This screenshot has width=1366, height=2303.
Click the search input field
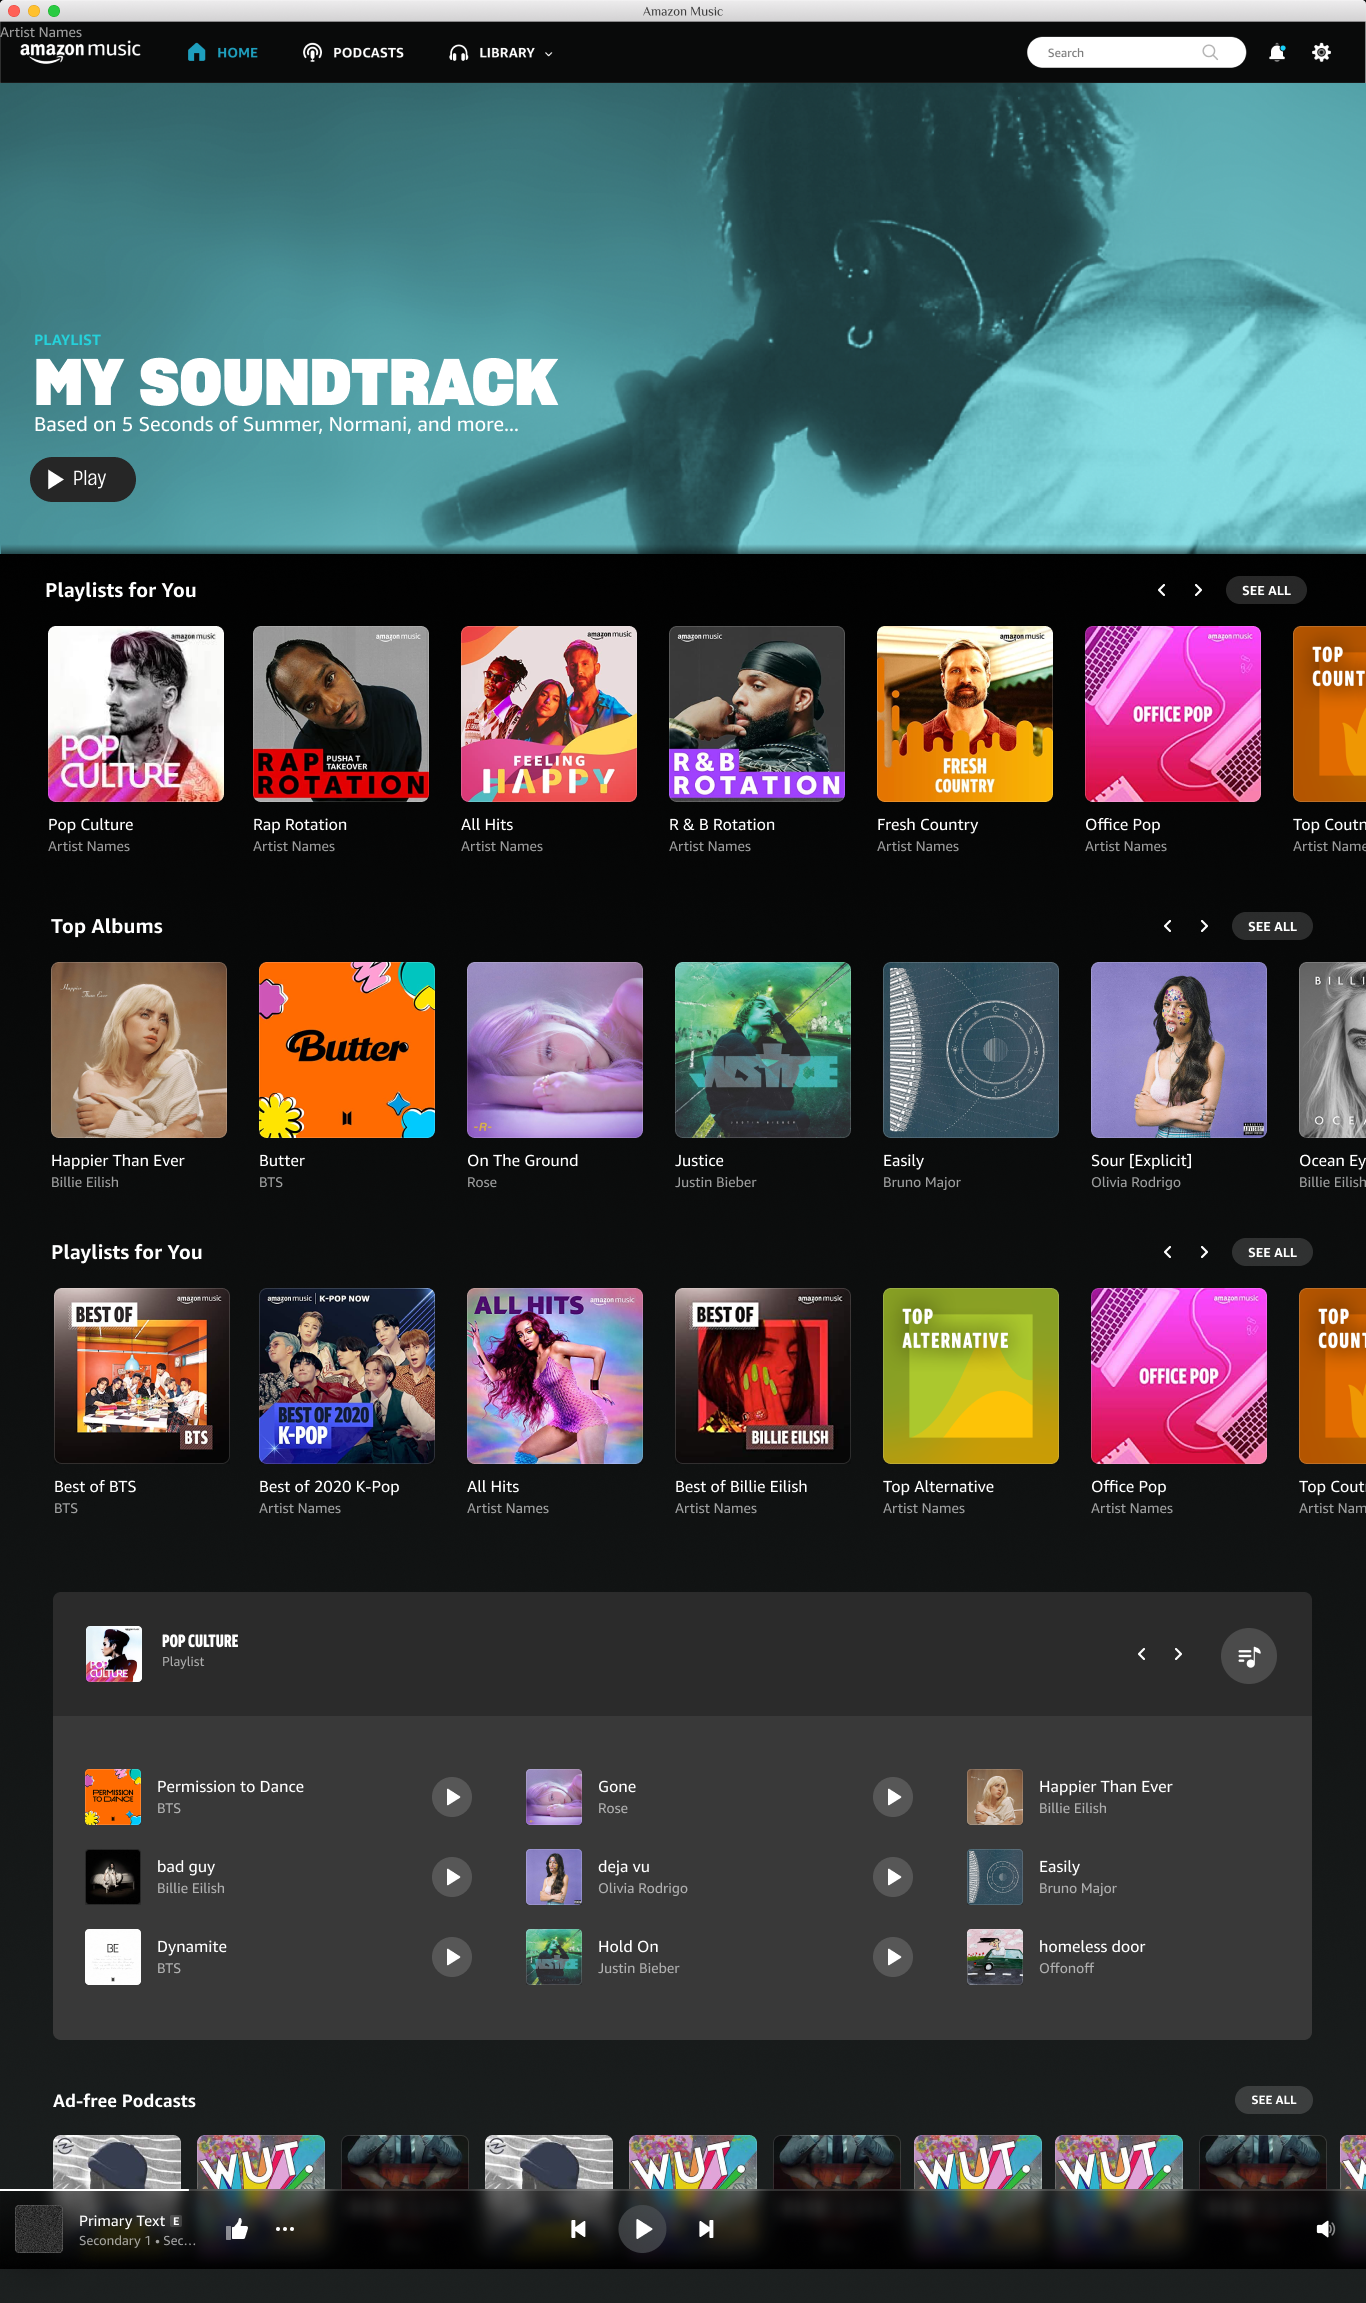pyautogui.click(x=1136, y=53)
